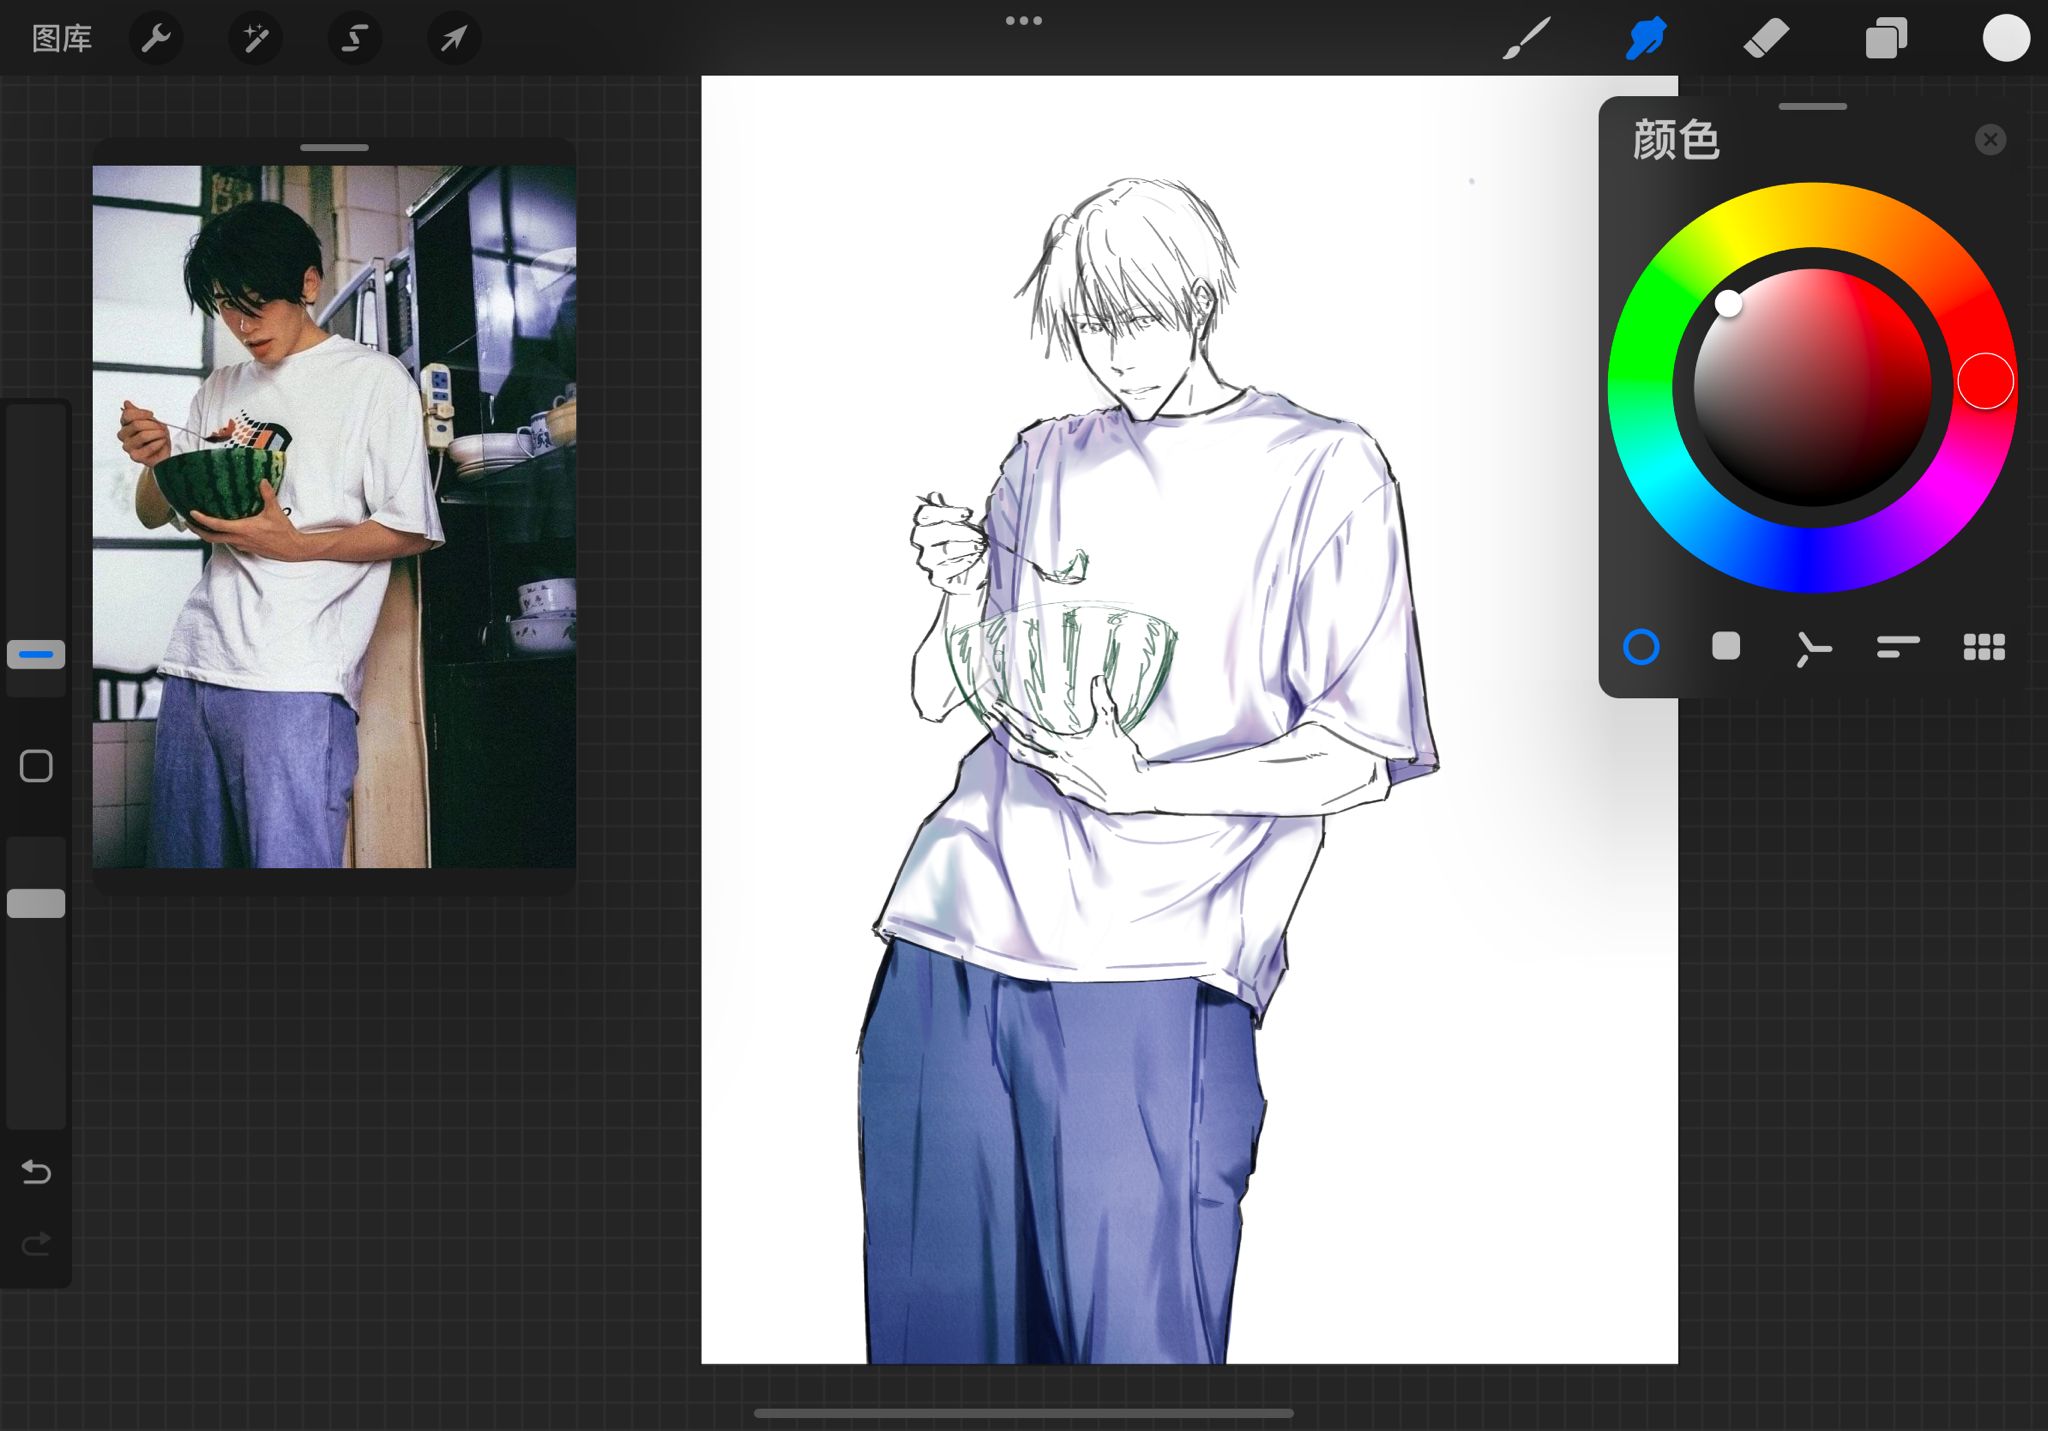The width and height of the screenshot is (2048, 1431).
Task: Close the Colors (颜色) panel
Action: (1990, 140)
